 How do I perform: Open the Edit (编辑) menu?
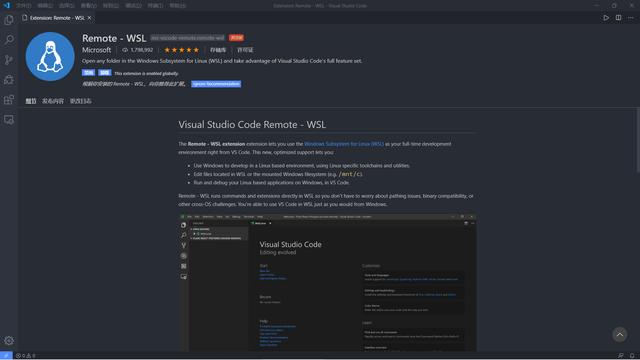[45, 6]
